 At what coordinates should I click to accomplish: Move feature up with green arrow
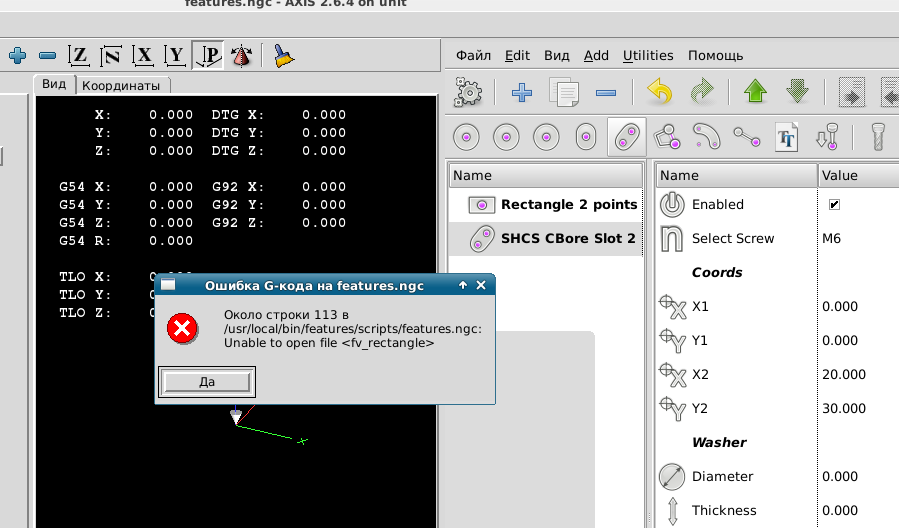[x=756, y=92]
